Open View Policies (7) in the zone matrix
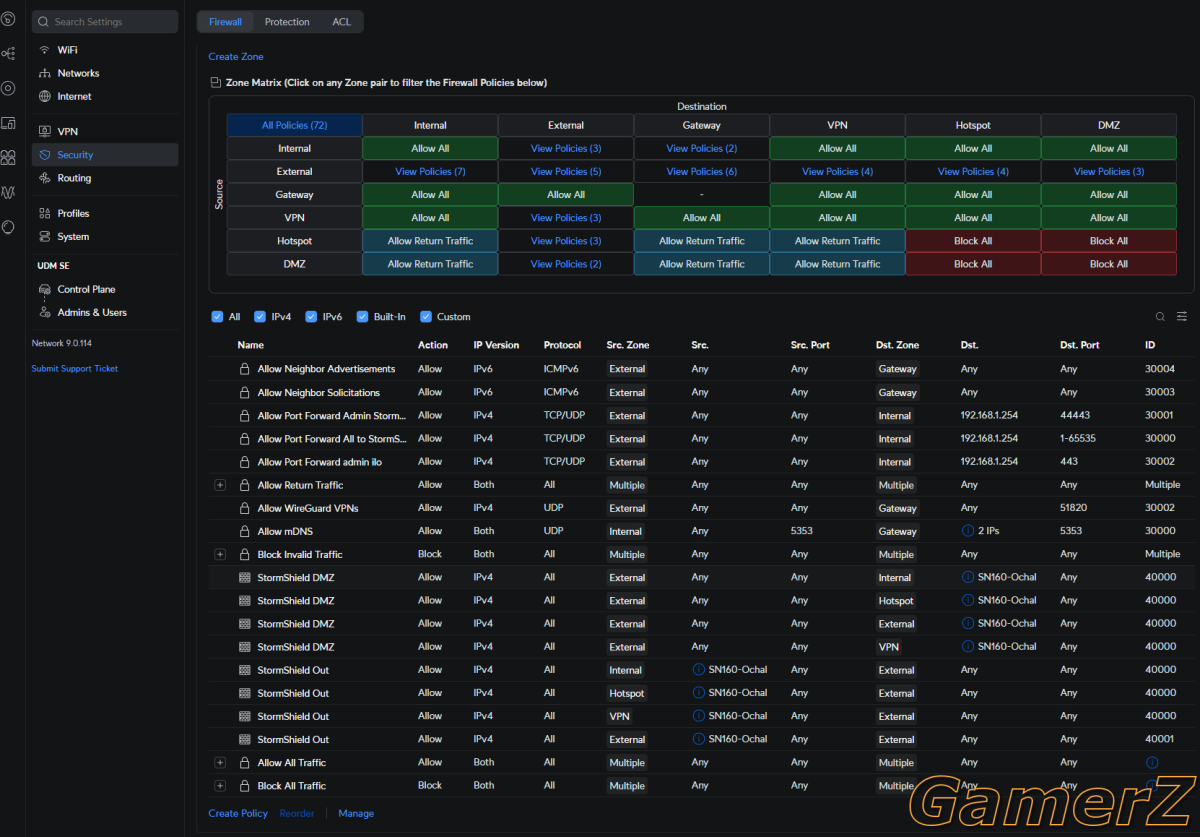Screen dimensions: 1200x837 [430, 172]
